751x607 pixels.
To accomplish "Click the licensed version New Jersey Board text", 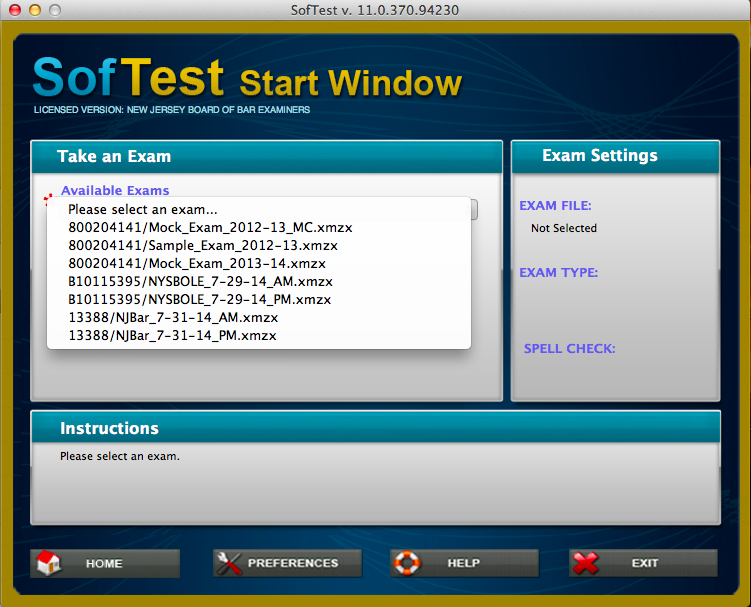I will coord(171,110).
